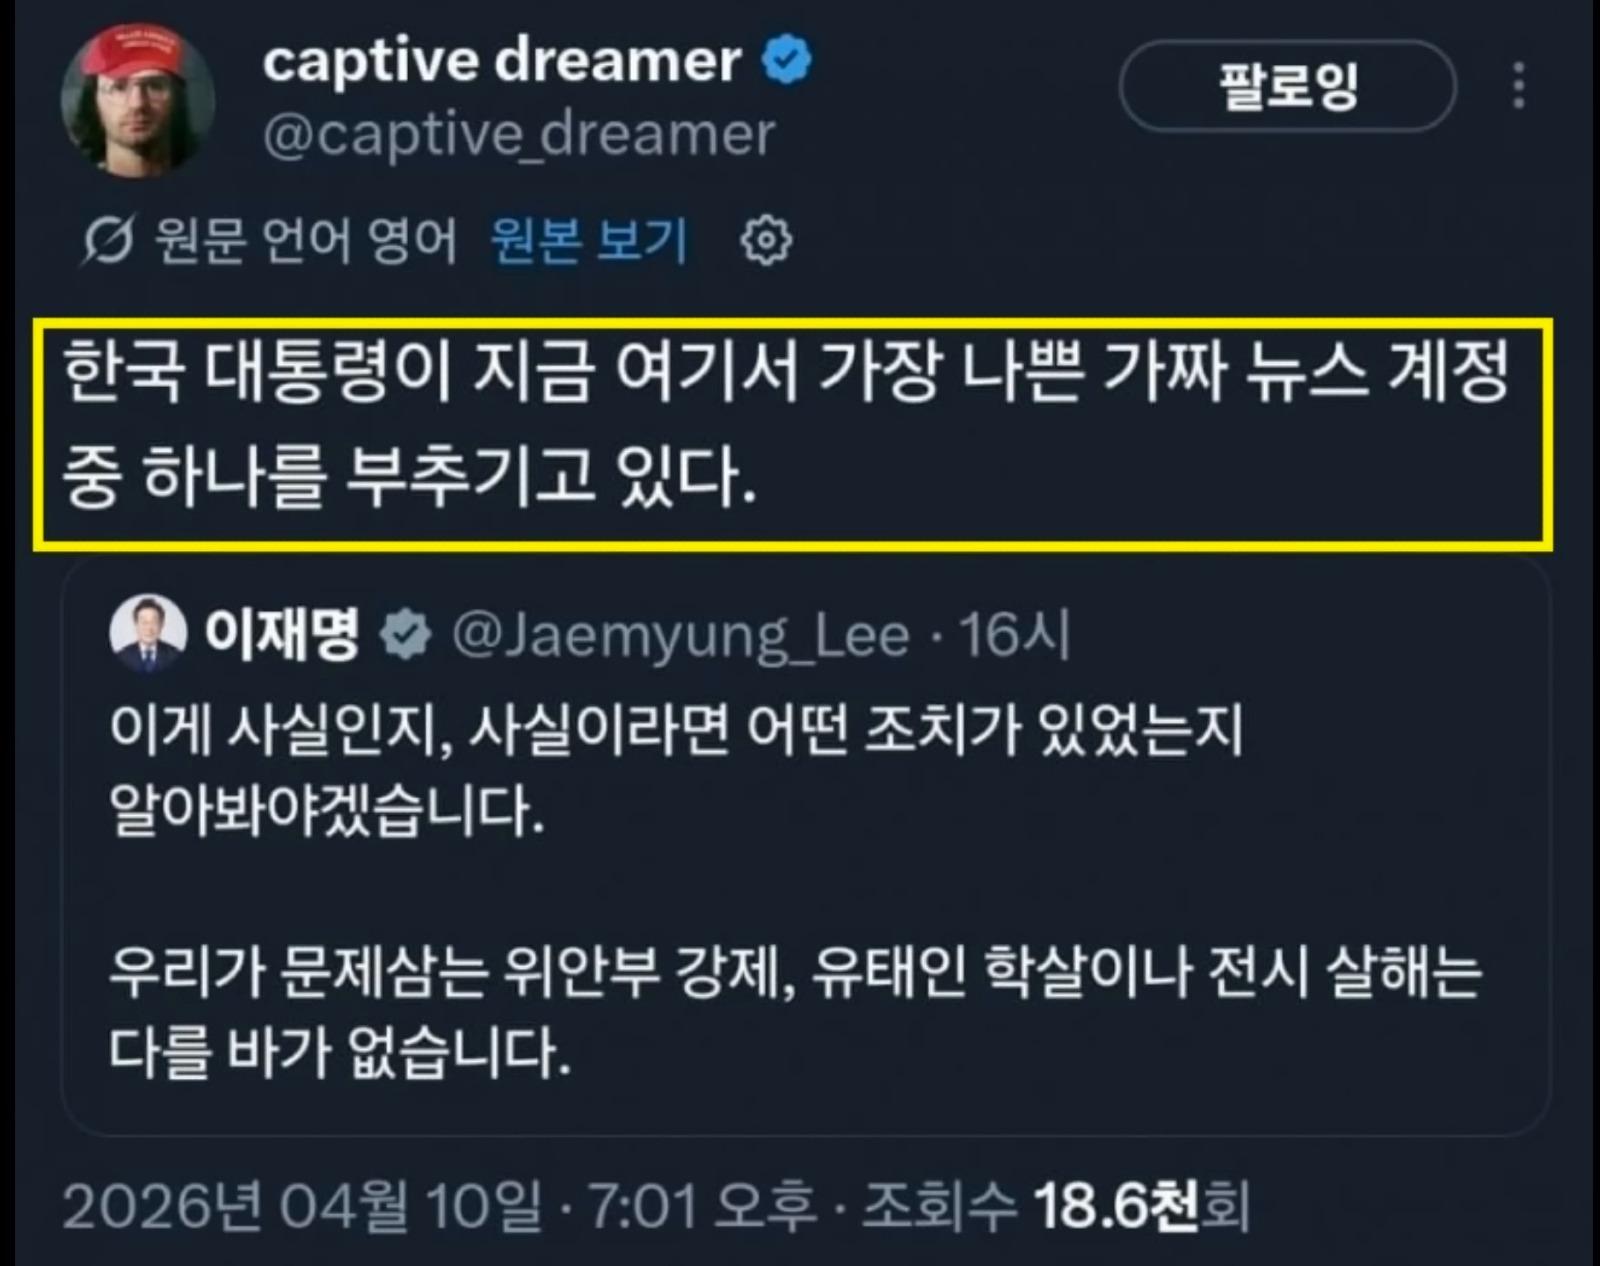Click the 이재명 name in the quoted tweet

[x=282, y=633]
